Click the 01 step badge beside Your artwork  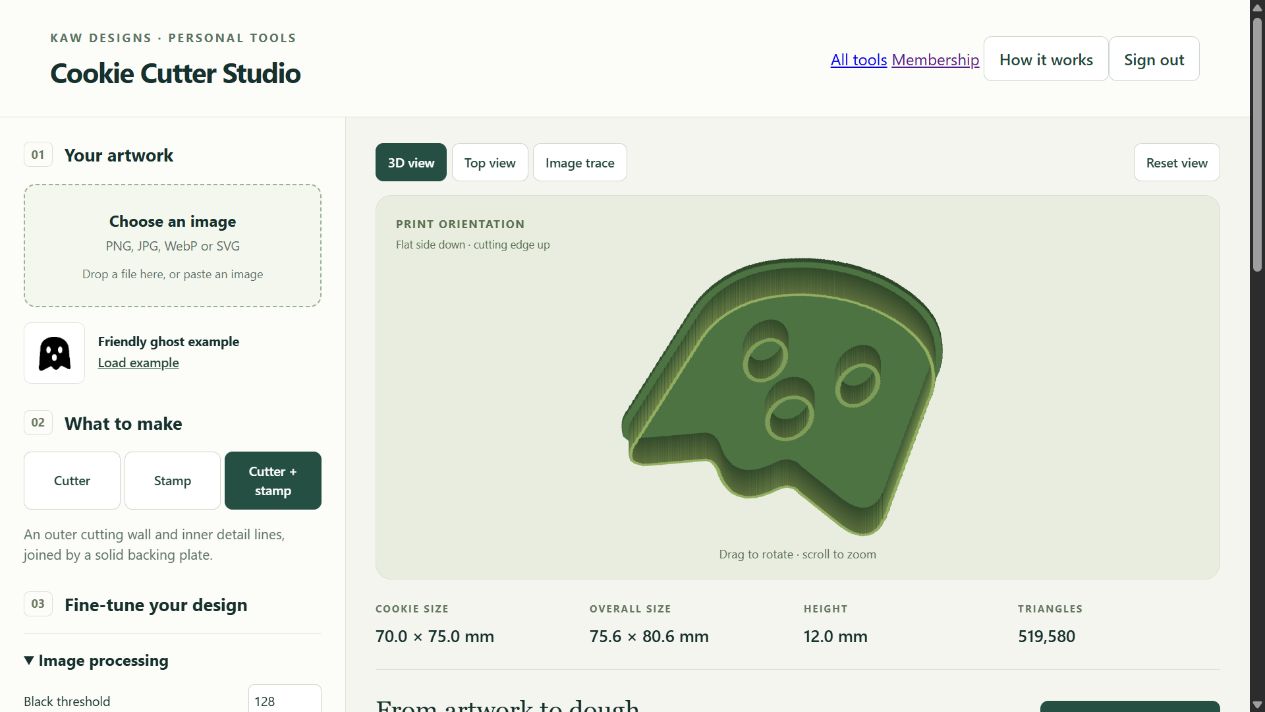(38, 155)
